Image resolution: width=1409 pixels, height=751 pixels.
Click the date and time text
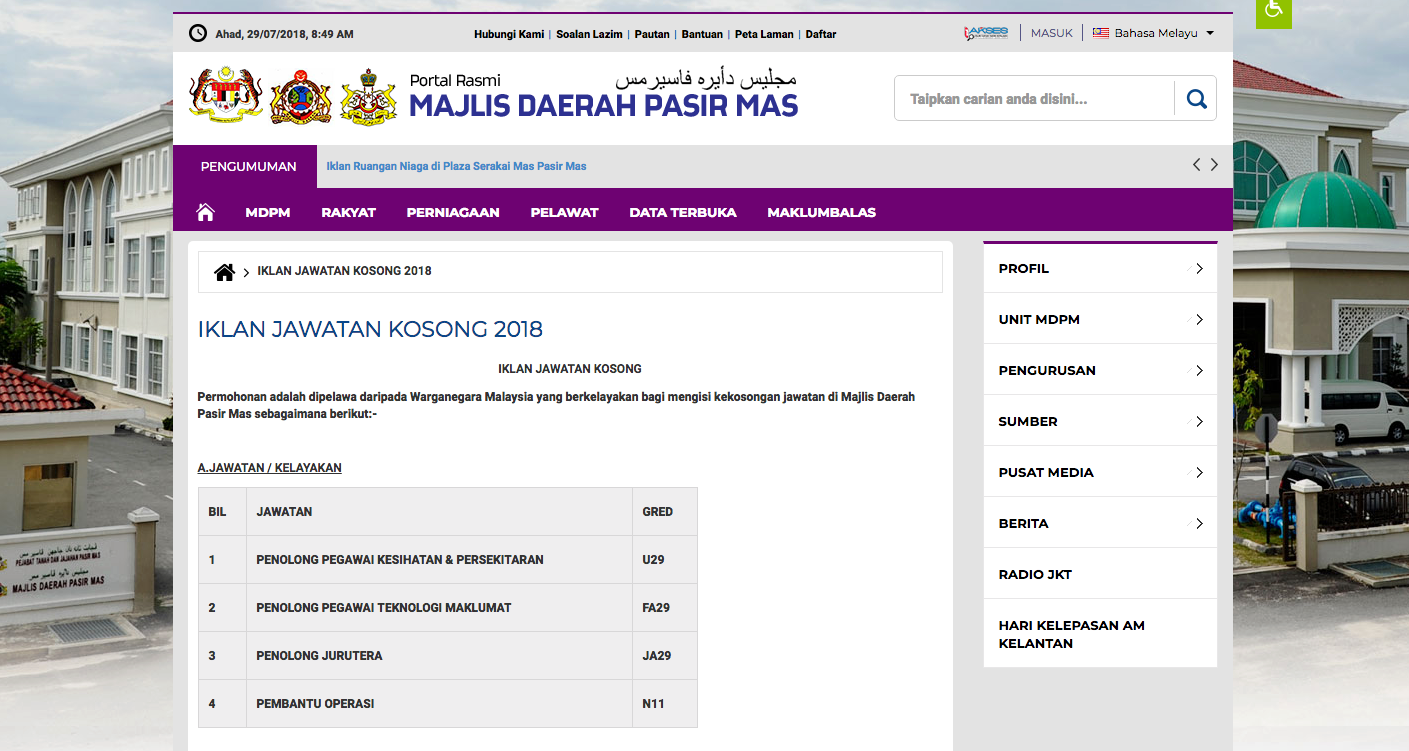tap(284, 34)
